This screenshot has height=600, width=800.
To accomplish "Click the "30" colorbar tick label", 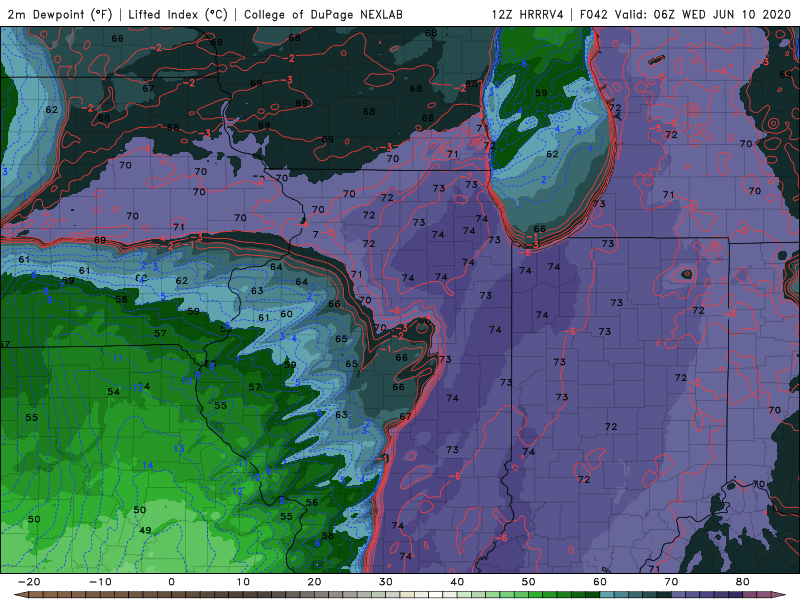I will (386, 582).
